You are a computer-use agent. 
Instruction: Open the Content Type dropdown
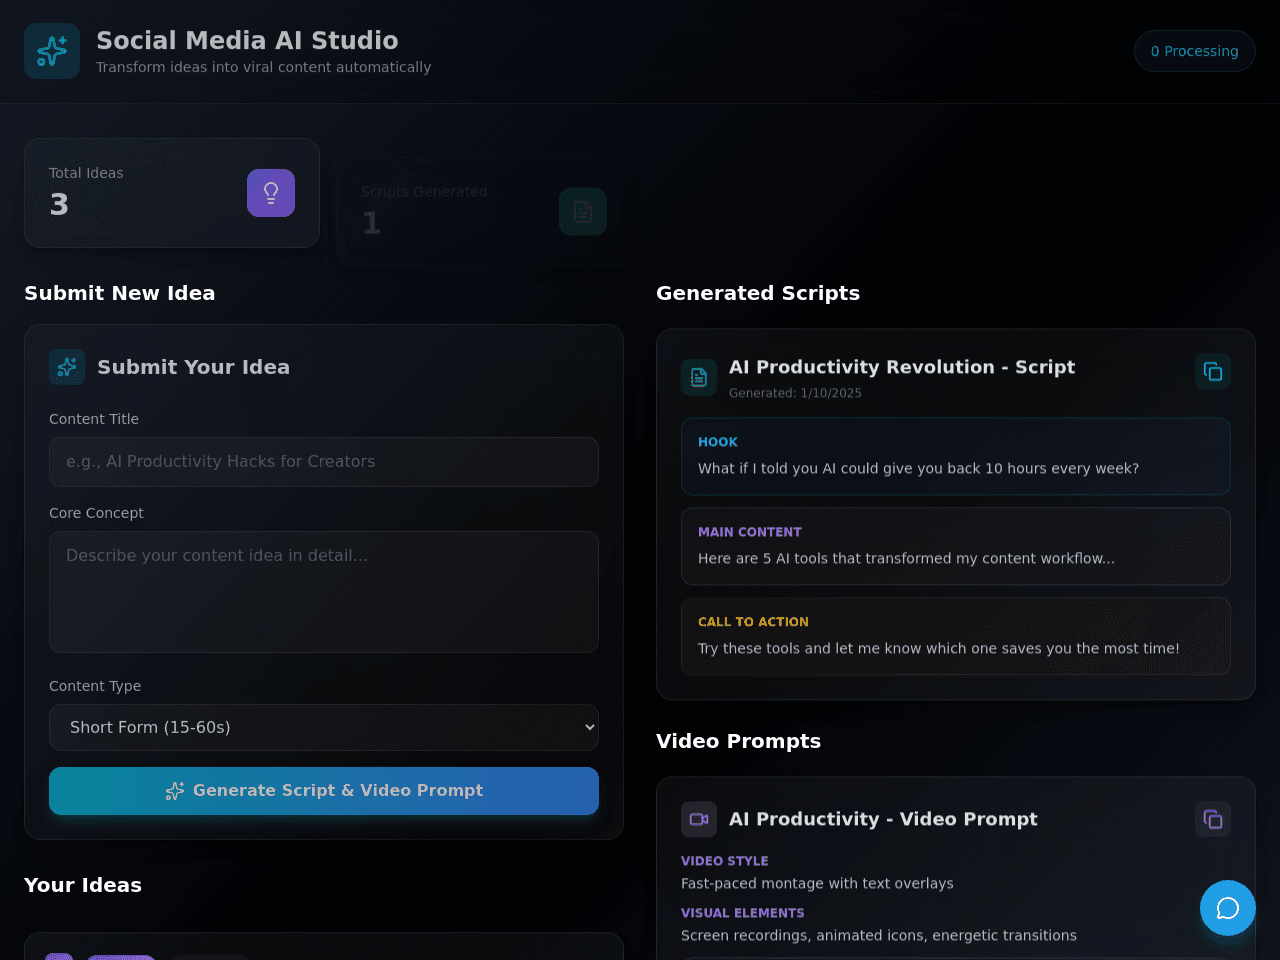tap(324, 727)
